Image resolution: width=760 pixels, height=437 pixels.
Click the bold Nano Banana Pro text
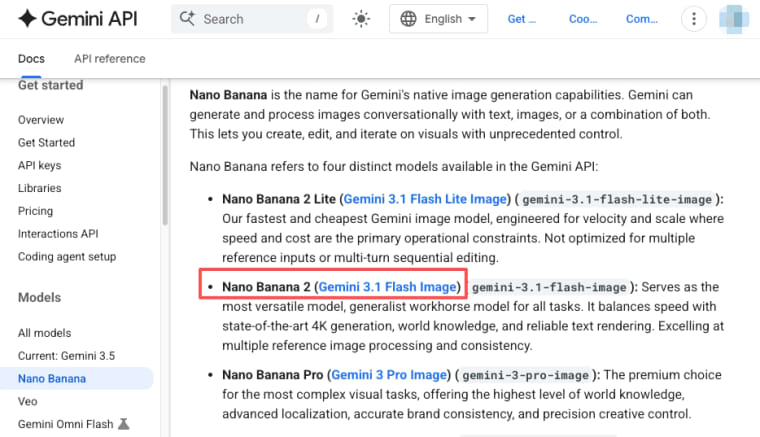click(x=272, y=375)
